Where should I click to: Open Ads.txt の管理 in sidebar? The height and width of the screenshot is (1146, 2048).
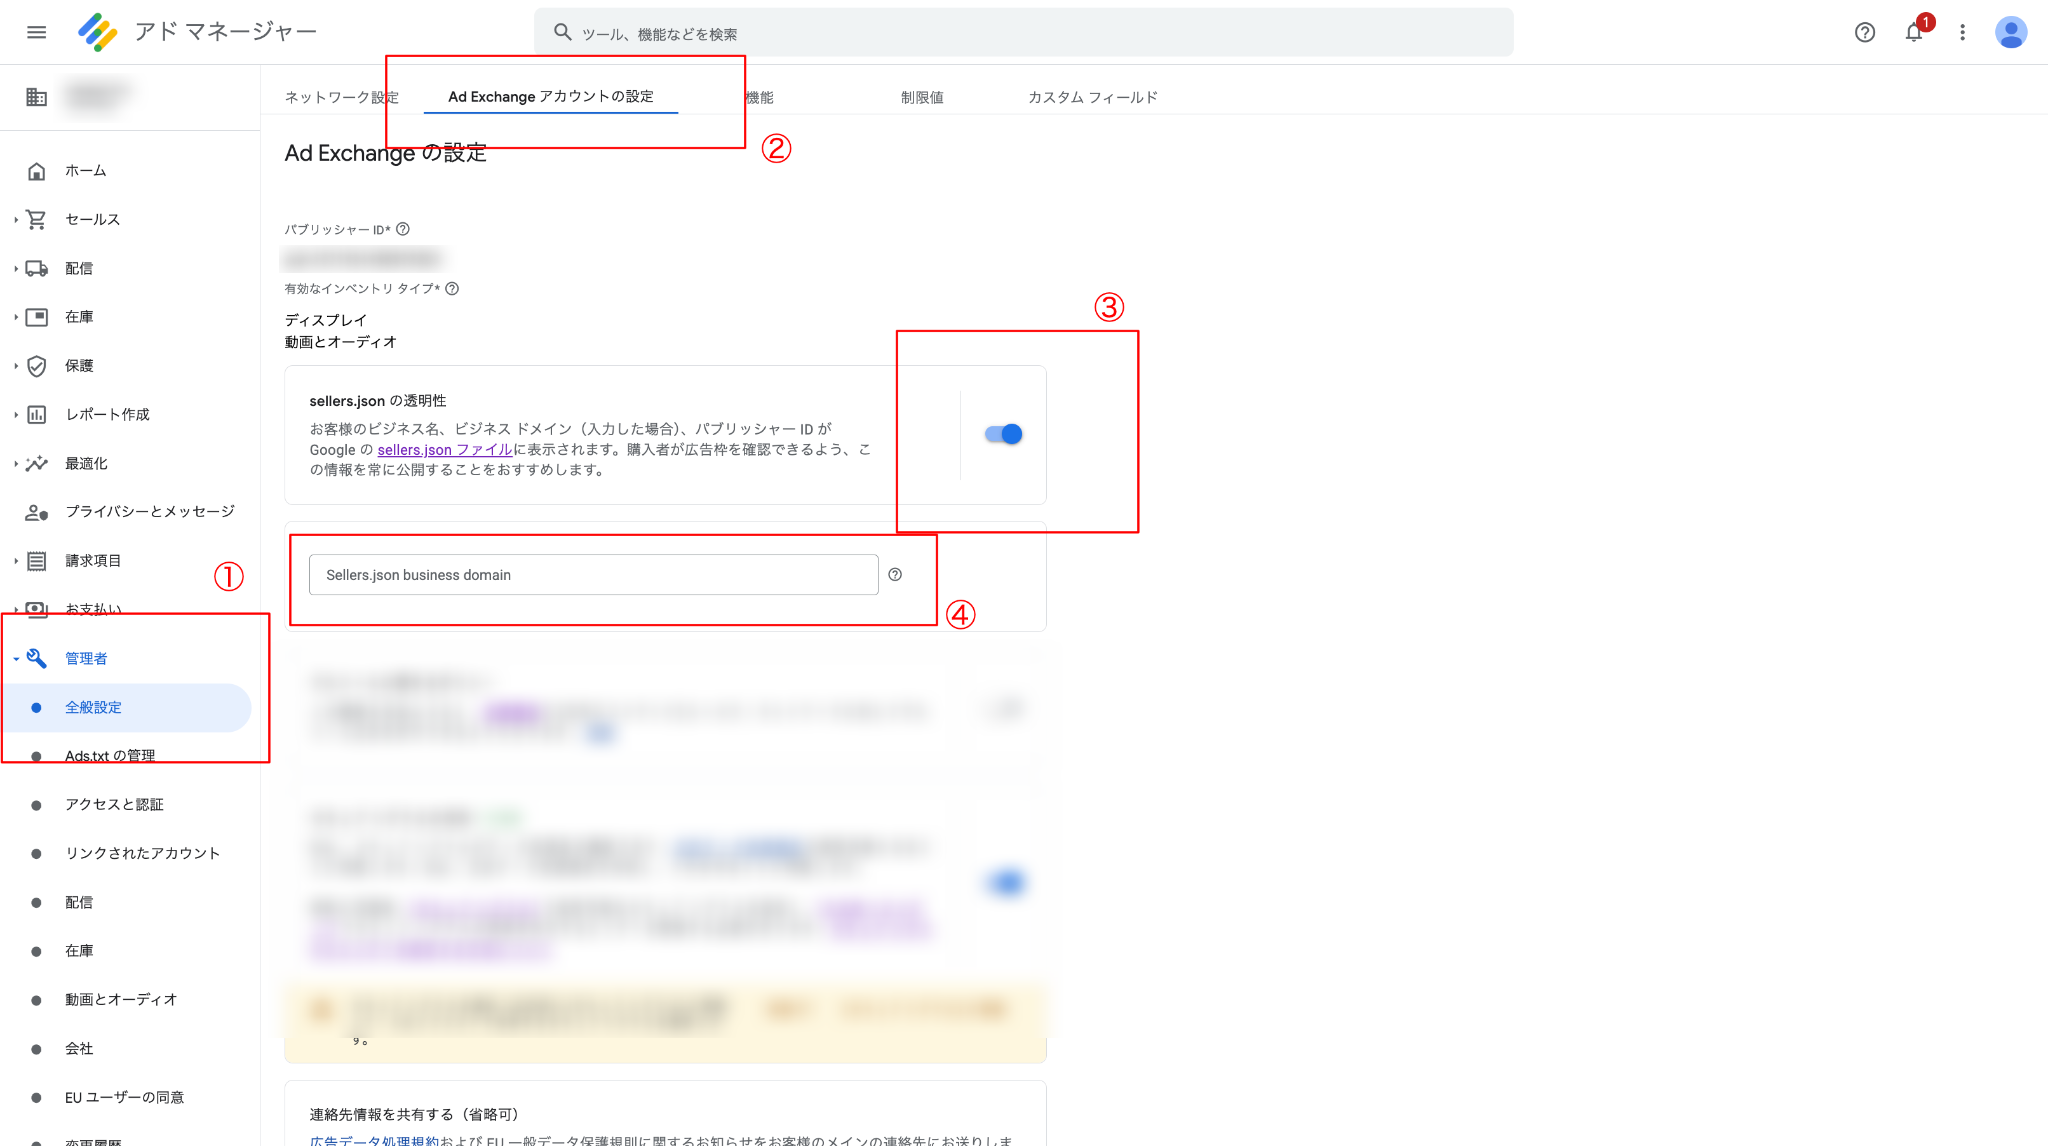point(110,756)
